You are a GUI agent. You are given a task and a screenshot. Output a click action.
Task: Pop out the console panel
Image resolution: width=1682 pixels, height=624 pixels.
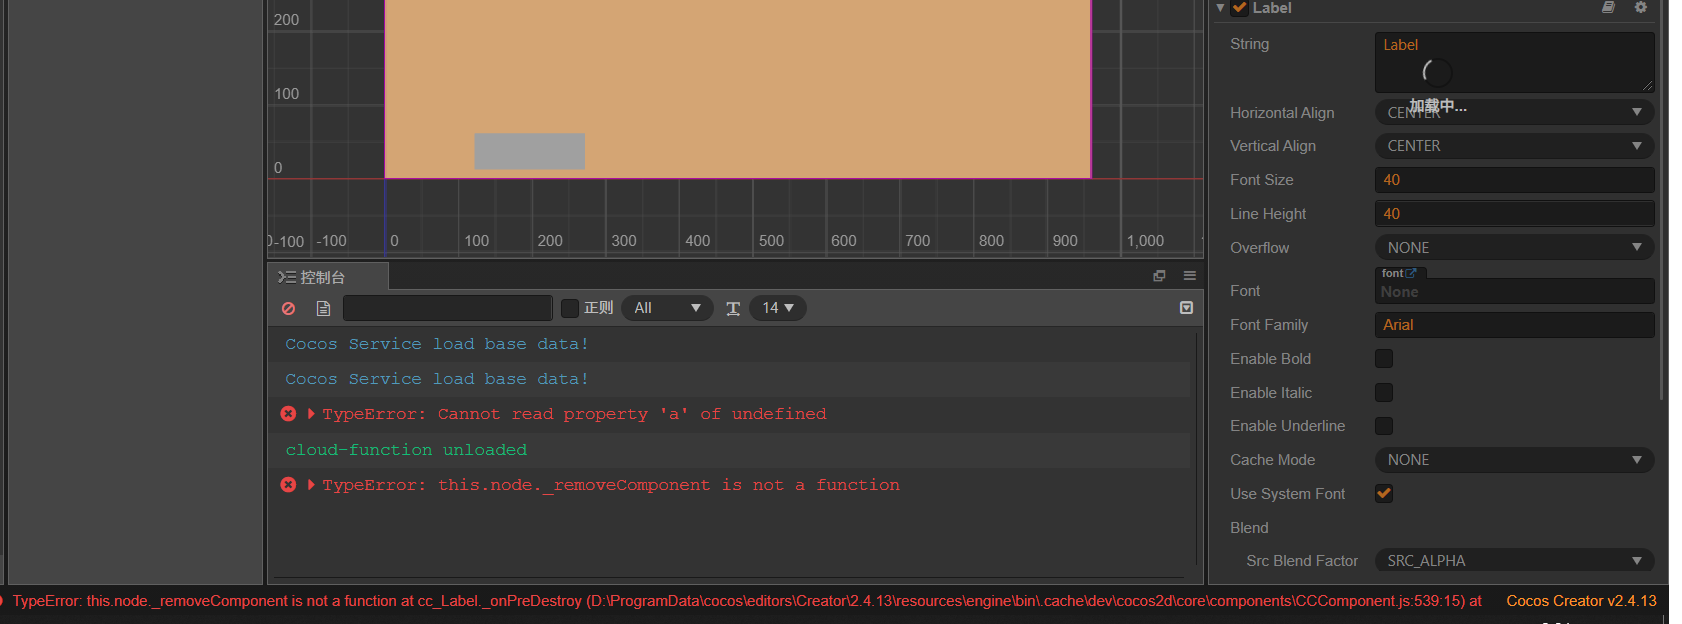pos(1159,276)
